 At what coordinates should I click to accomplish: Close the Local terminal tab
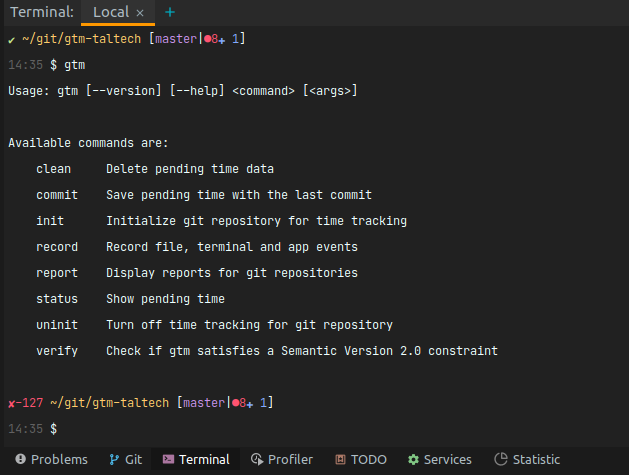click(140, 13)
